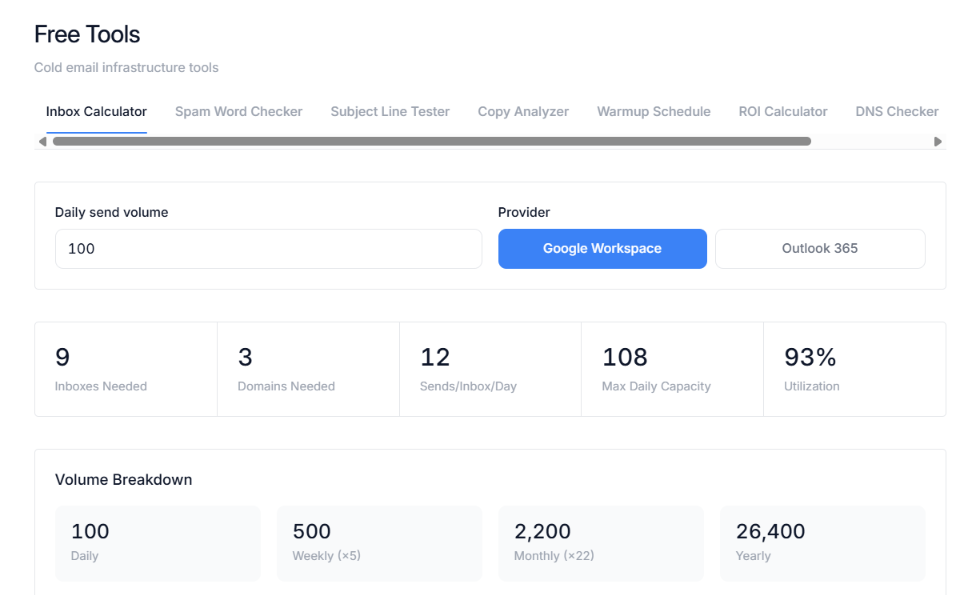Click the Free Tools page title
Viewport: 974px width, 595px height.
click(87, 35)
